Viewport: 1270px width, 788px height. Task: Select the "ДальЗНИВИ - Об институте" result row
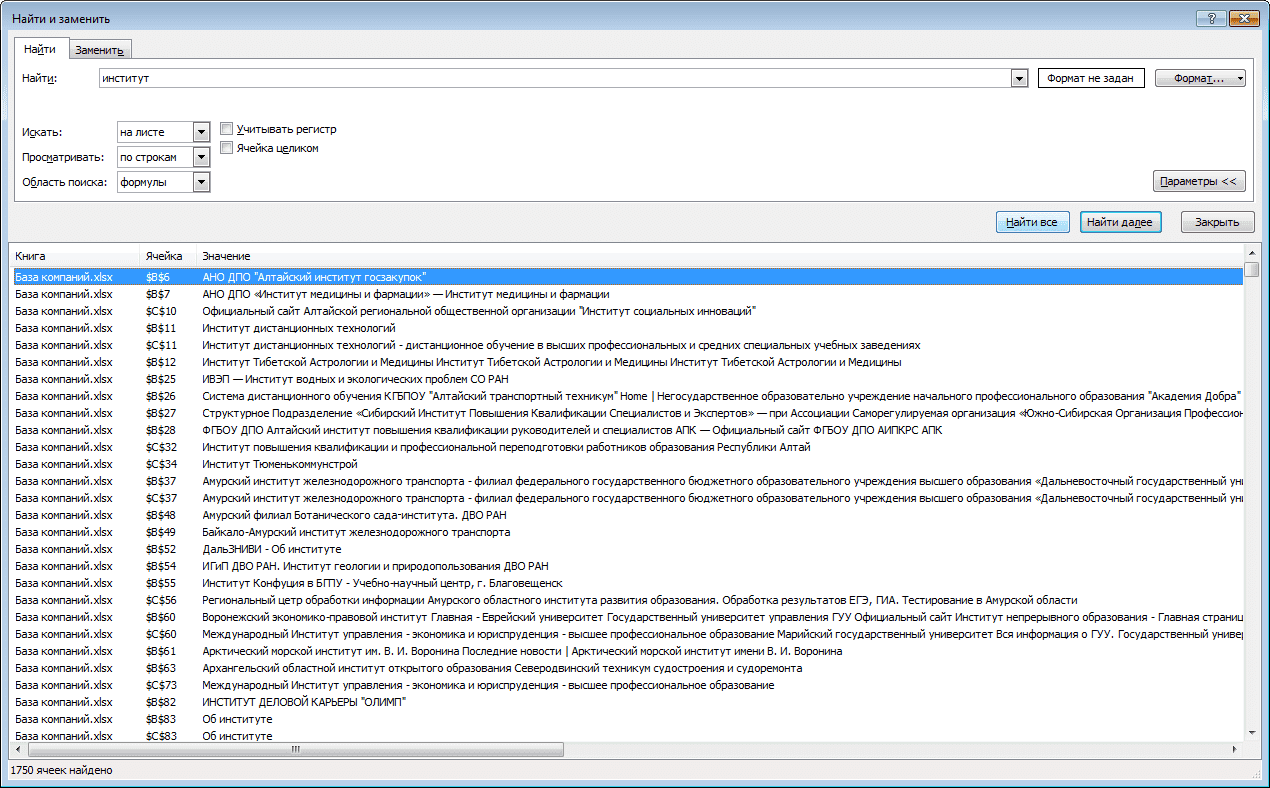point(627,549)
